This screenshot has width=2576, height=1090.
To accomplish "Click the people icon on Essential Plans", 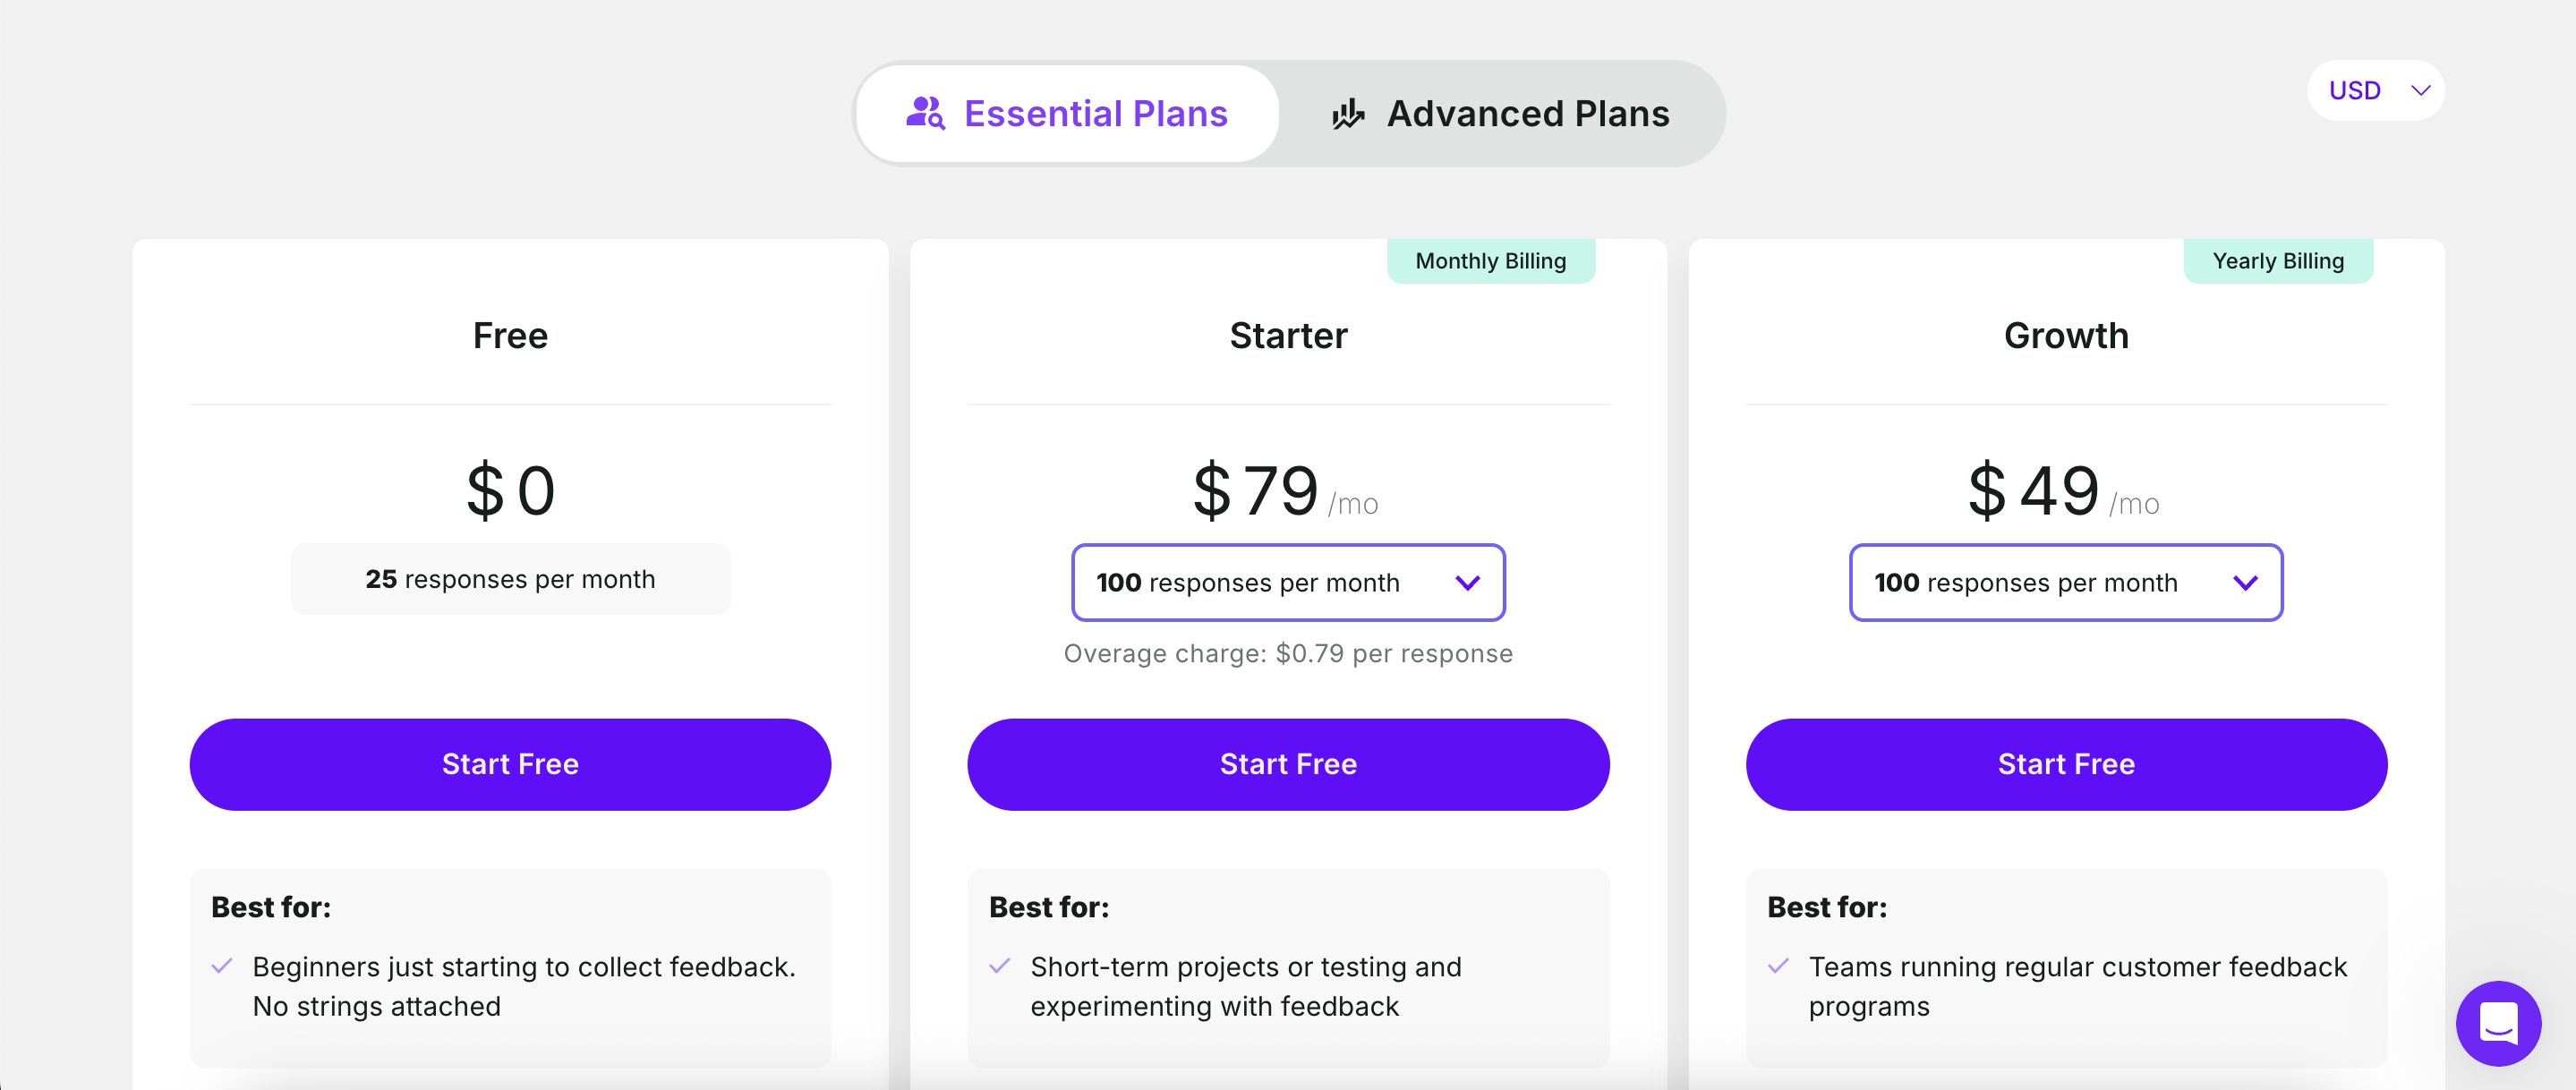I will click(925, 113).
